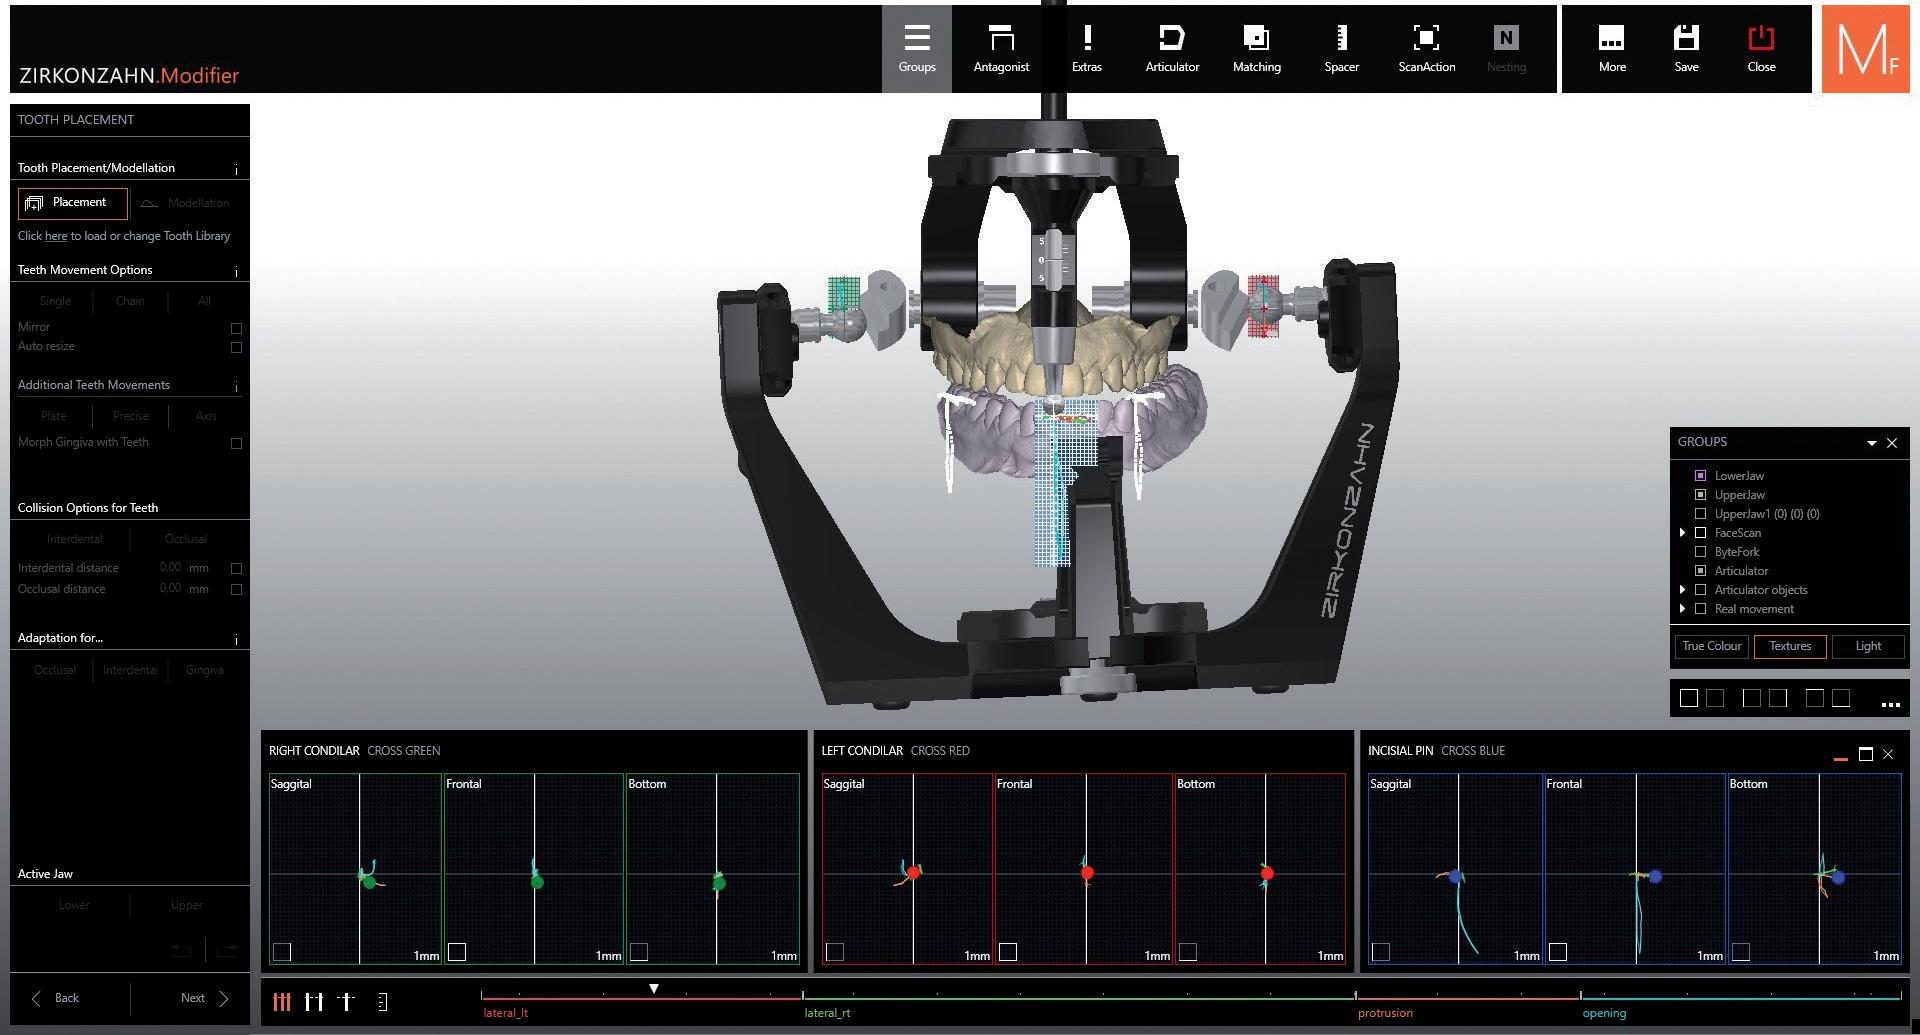Screen dimensions: 1920x1035
Task: Show info for the Adaptation for section
Action: [236, 639]
